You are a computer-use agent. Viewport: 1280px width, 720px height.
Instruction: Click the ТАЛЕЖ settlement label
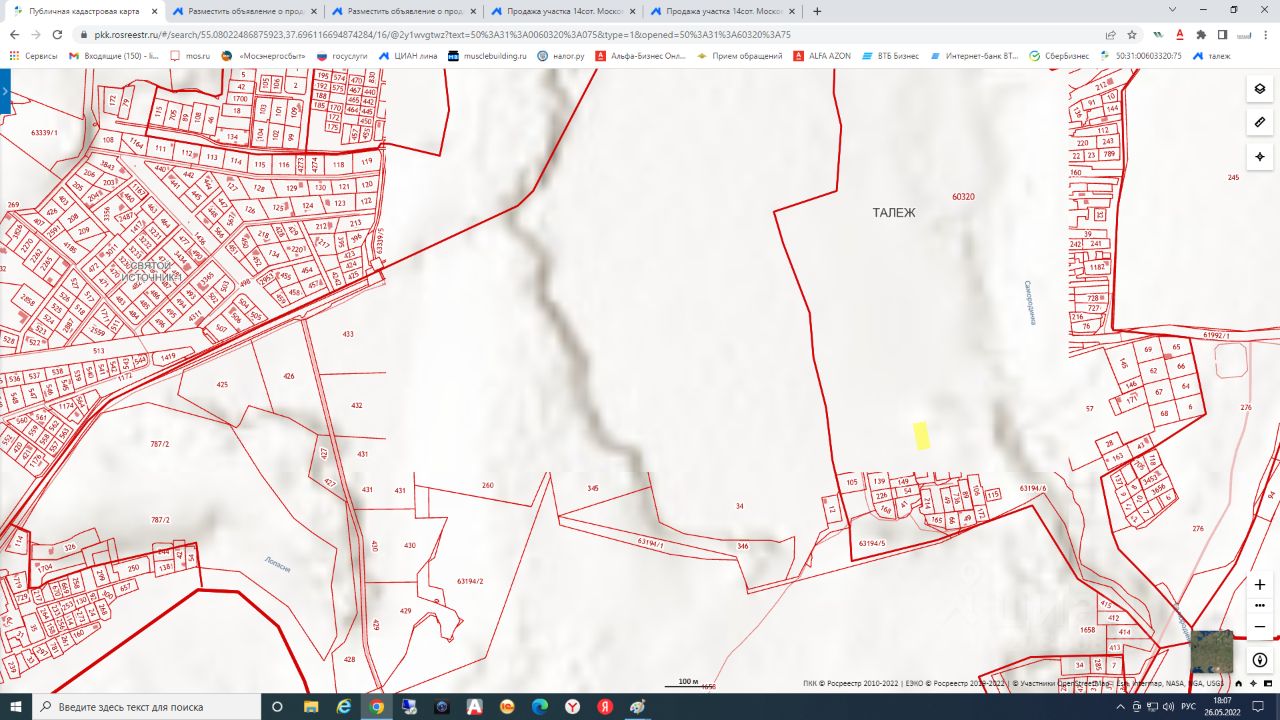tap(893, 213)
